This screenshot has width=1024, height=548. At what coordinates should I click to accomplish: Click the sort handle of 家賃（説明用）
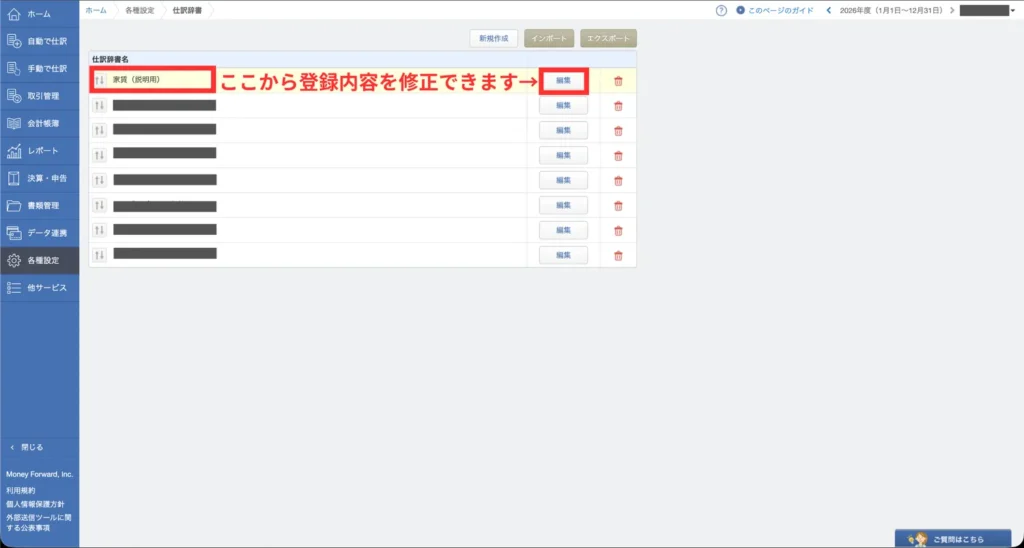coord(99,80)
